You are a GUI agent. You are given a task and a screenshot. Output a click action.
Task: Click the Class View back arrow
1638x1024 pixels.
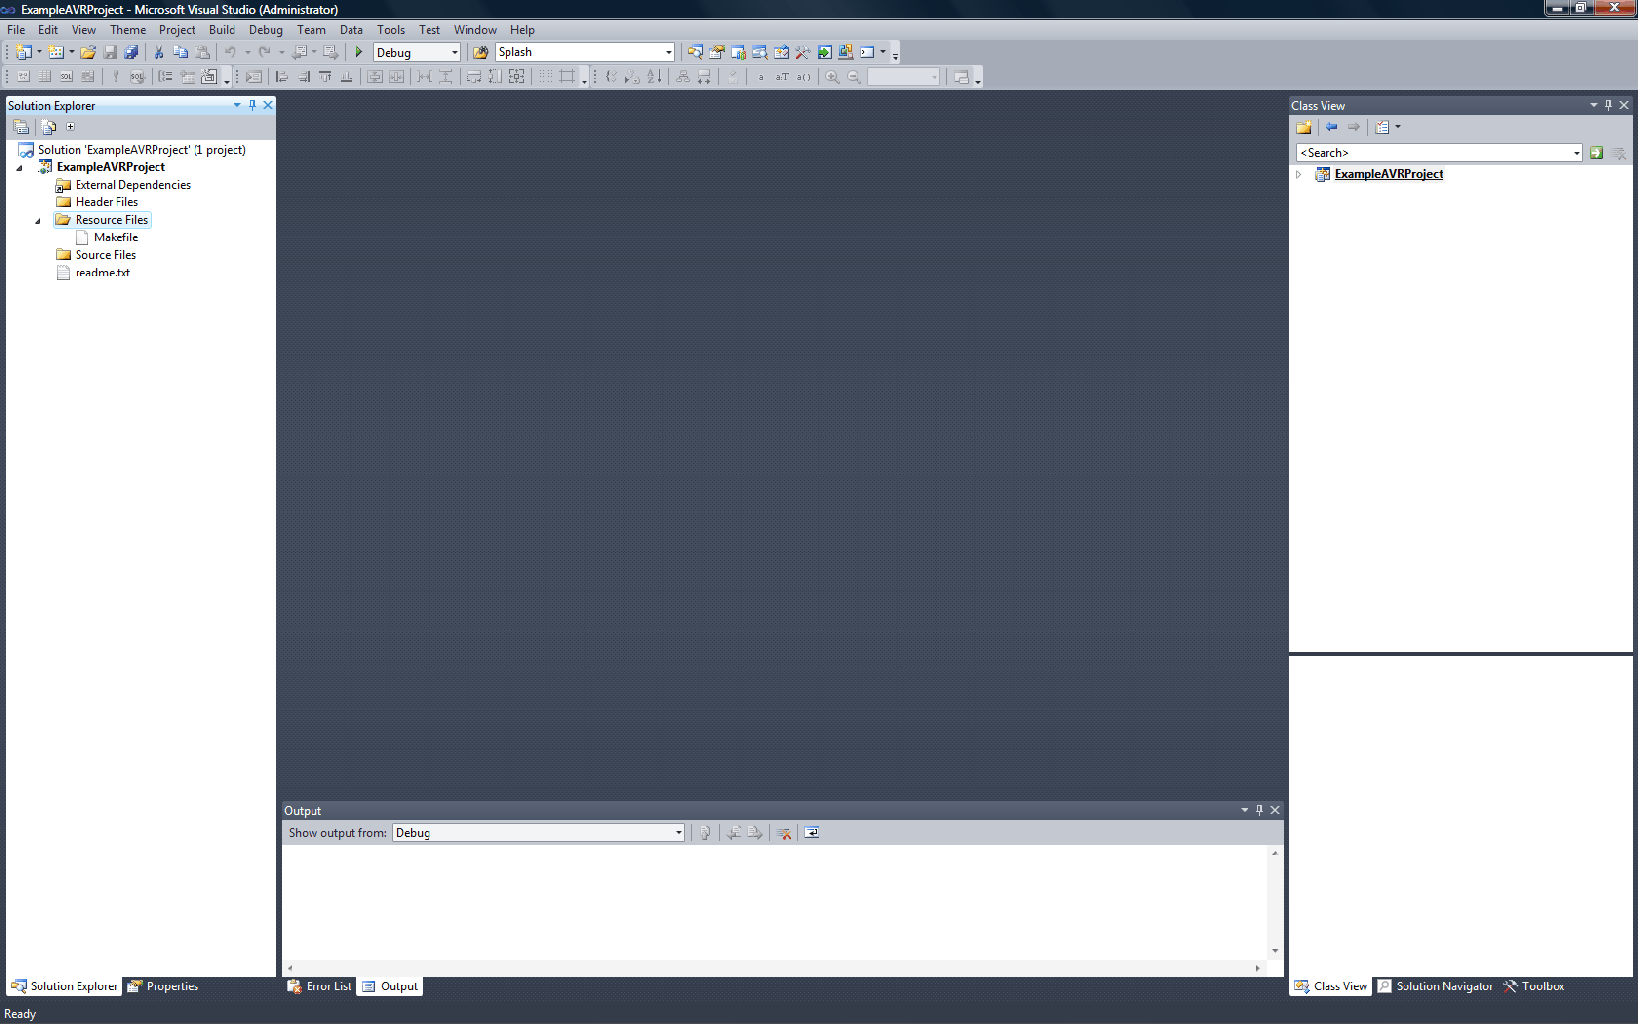tap(1331, 127)
